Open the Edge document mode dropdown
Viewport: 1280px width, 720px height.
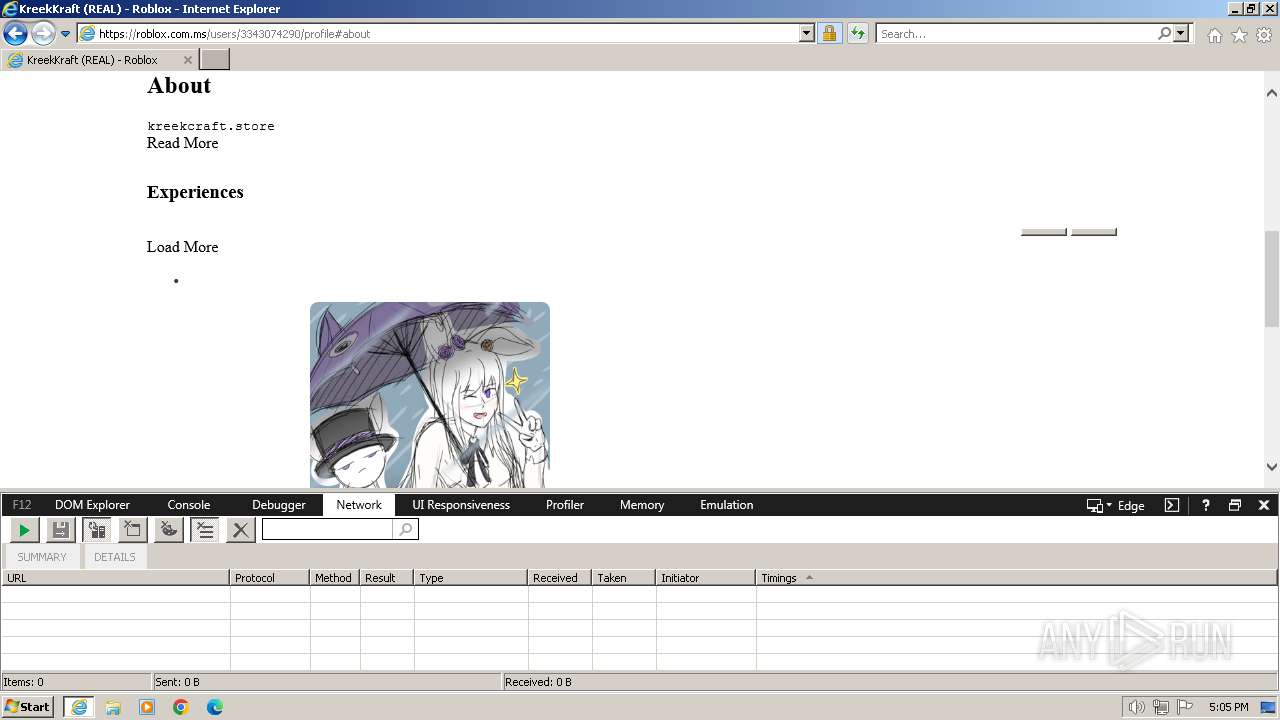point(1115,505)
